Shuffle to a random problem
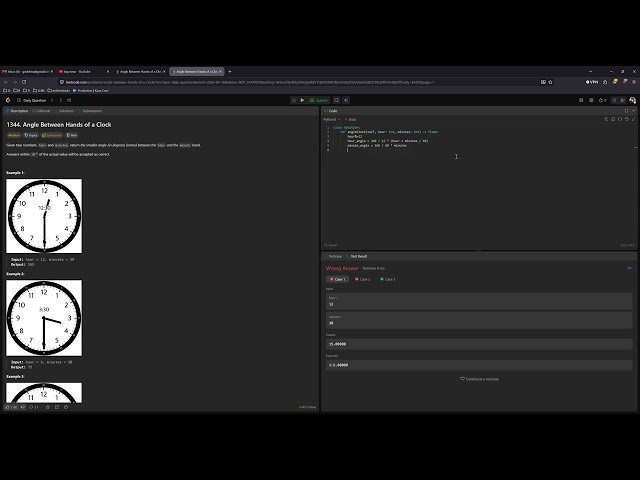Screen dimensions: 640x480 69,100
